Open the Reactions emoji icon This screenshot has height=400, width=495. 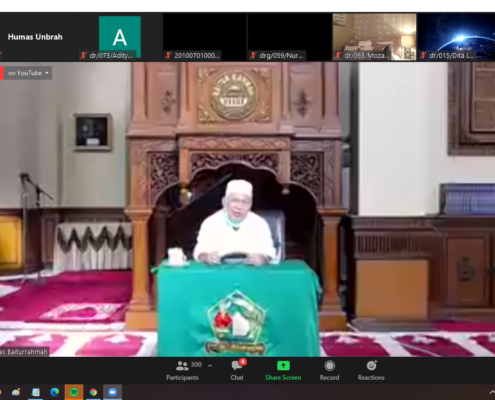coord(371,366)
